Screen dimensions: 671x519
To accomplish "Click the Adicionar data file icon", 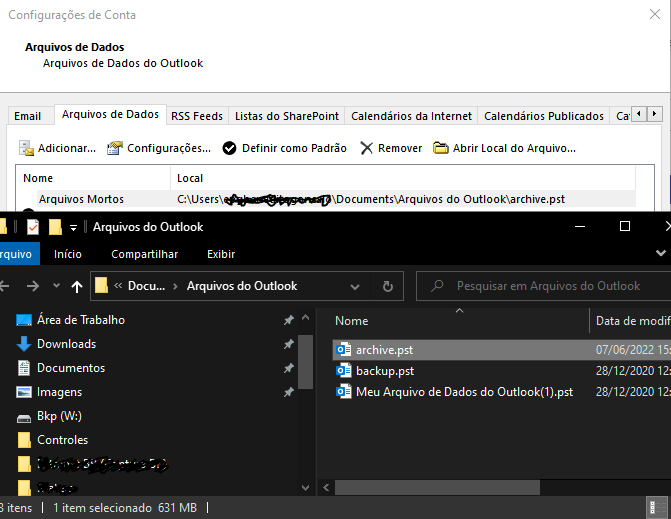I will pos(26,148).
